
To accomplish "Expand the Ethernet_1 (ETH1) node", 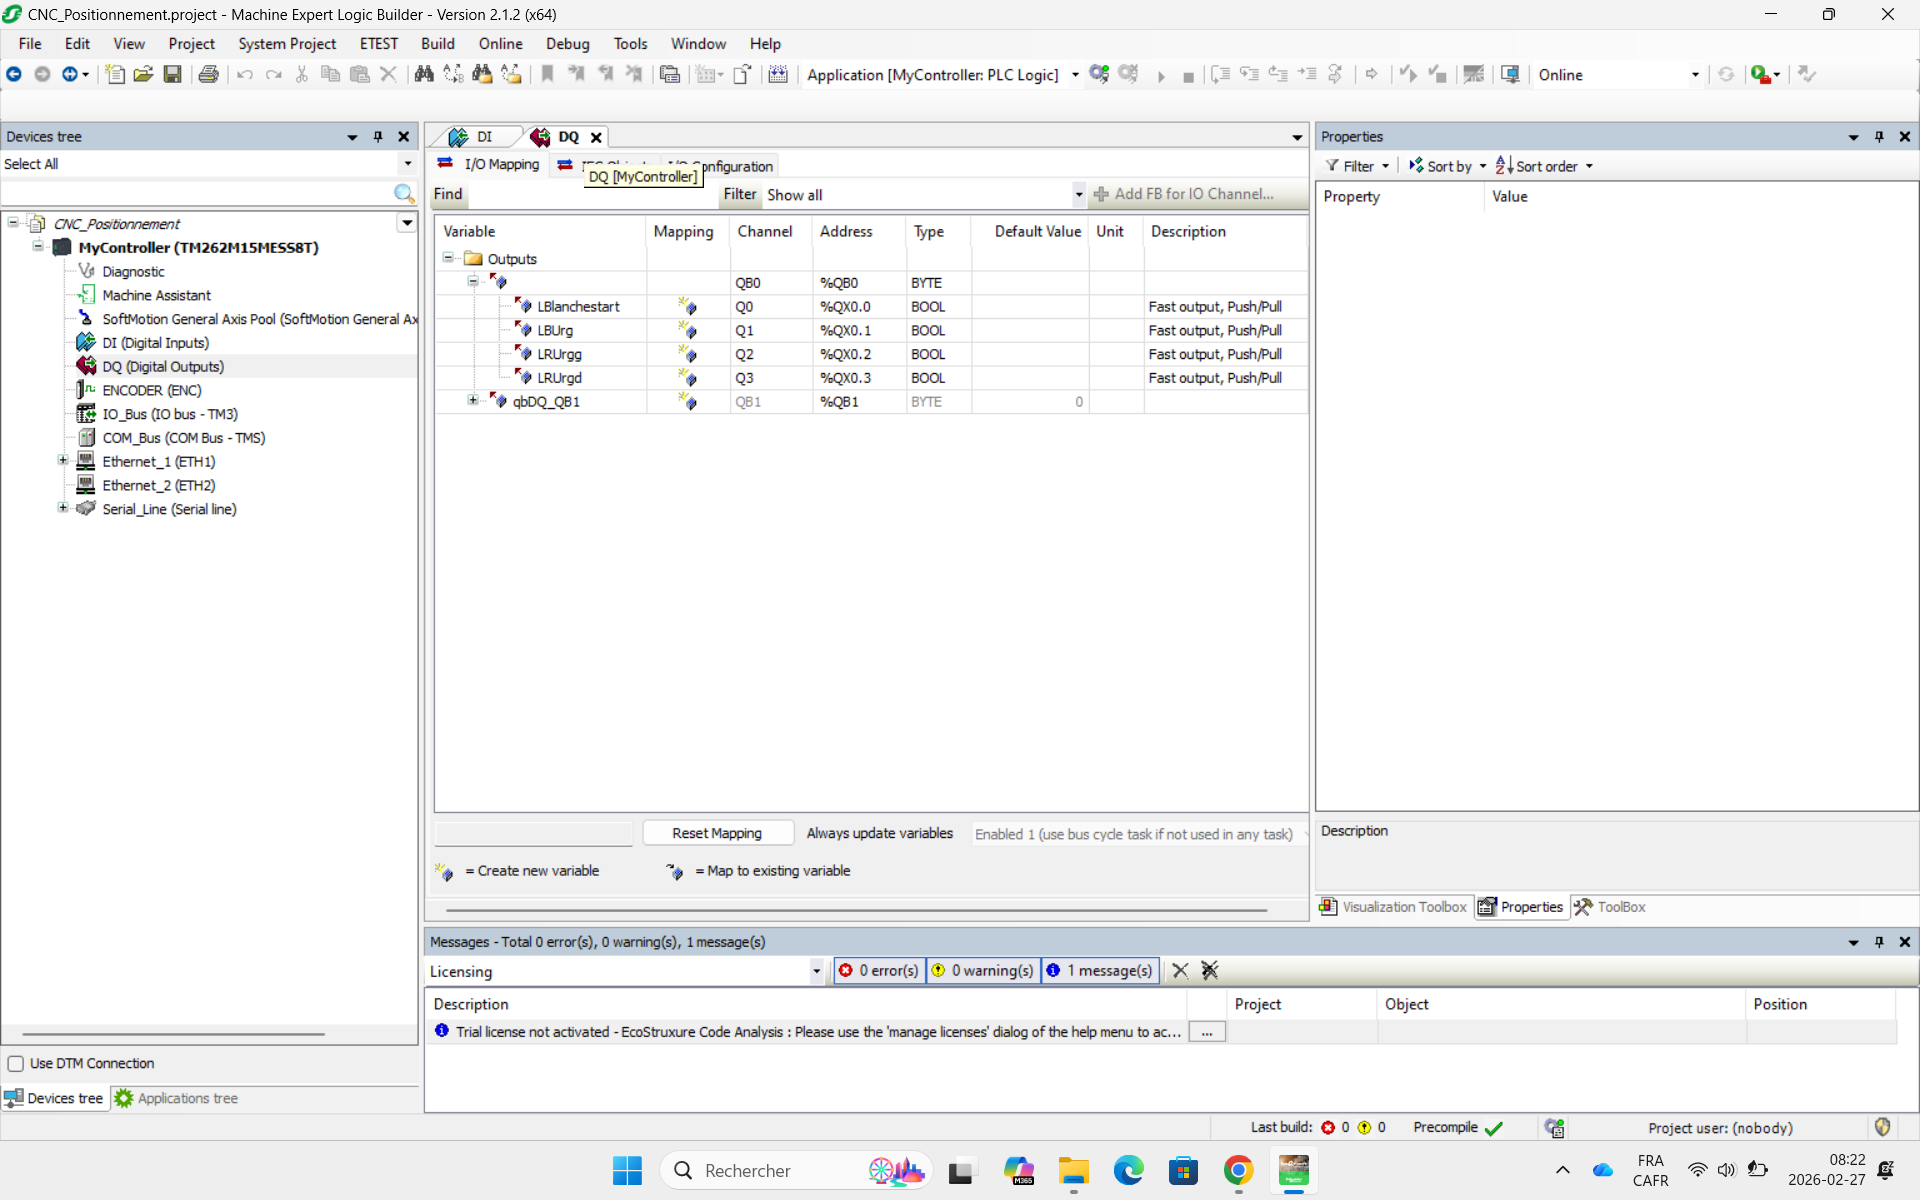I will [x=63, y=461].
